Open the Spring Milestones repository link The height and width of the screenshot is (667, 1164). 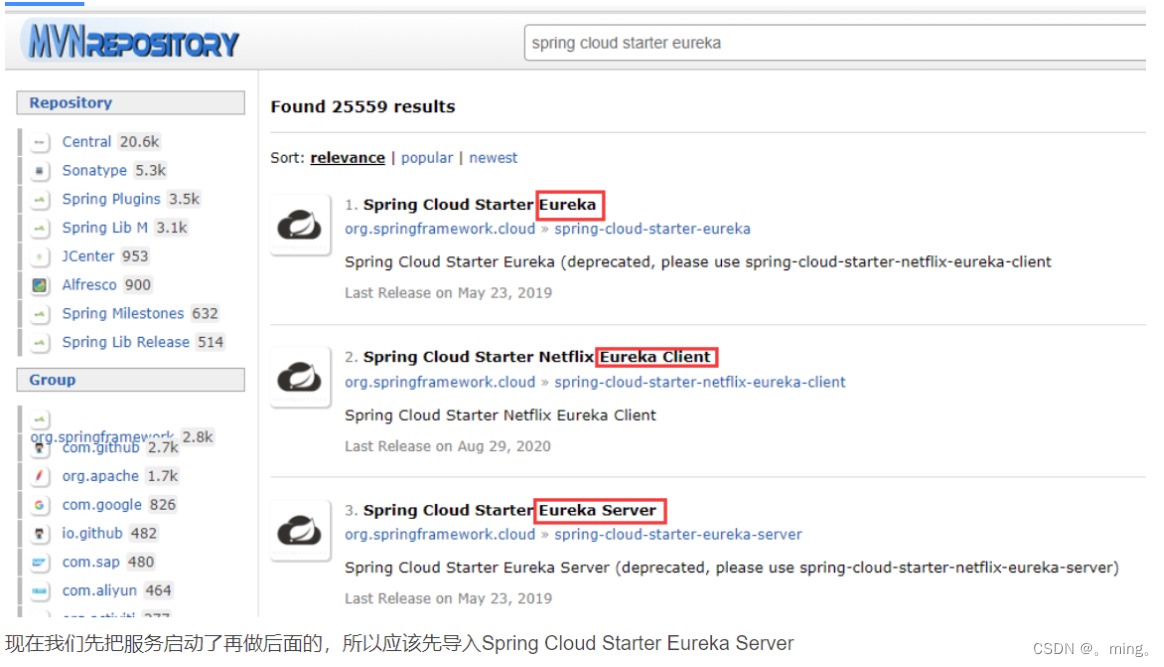click(x=123, y=314)
